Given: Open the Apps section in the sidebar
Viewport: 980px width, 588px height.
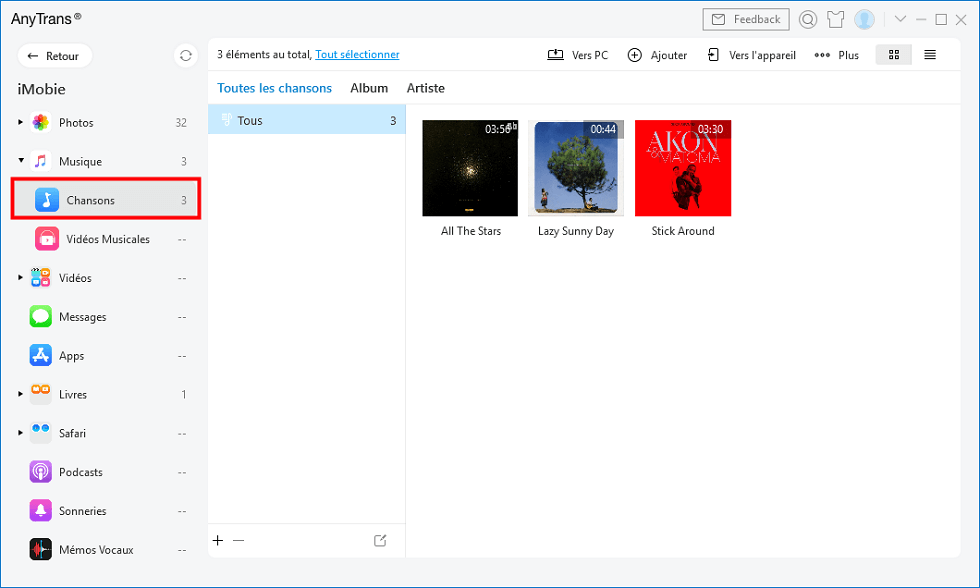Looking at the screenshot, I should [71, 355].
